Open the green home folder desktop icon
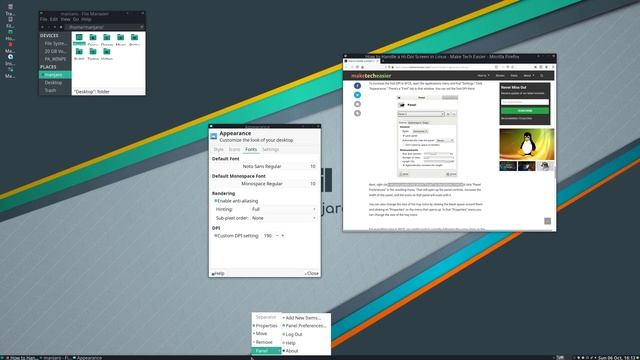 click(10, 32)
